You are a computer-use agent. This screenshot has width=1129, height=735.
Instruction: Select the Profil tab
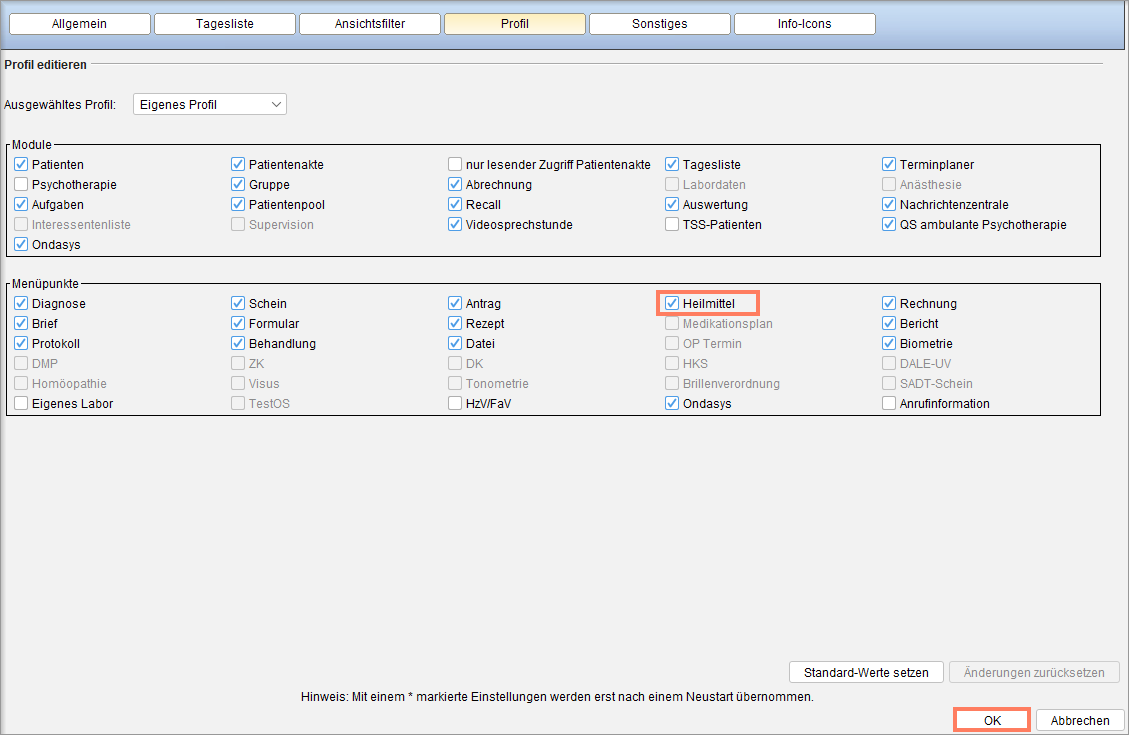pos(515,24)
